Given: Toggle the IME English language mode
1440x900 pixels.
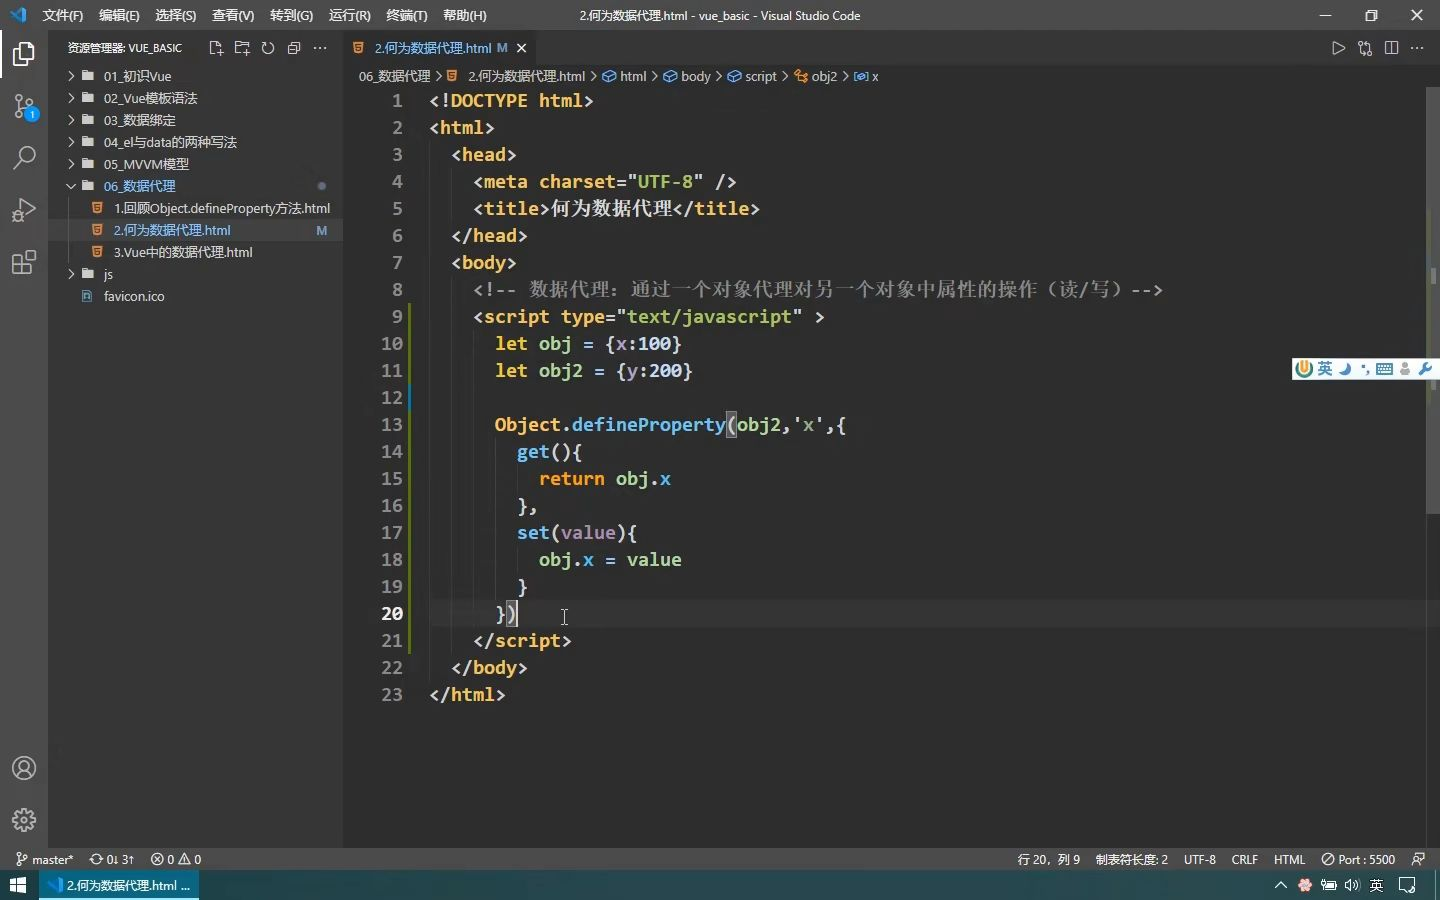Looking at the screenshot, I should [x=1325, y=369].
